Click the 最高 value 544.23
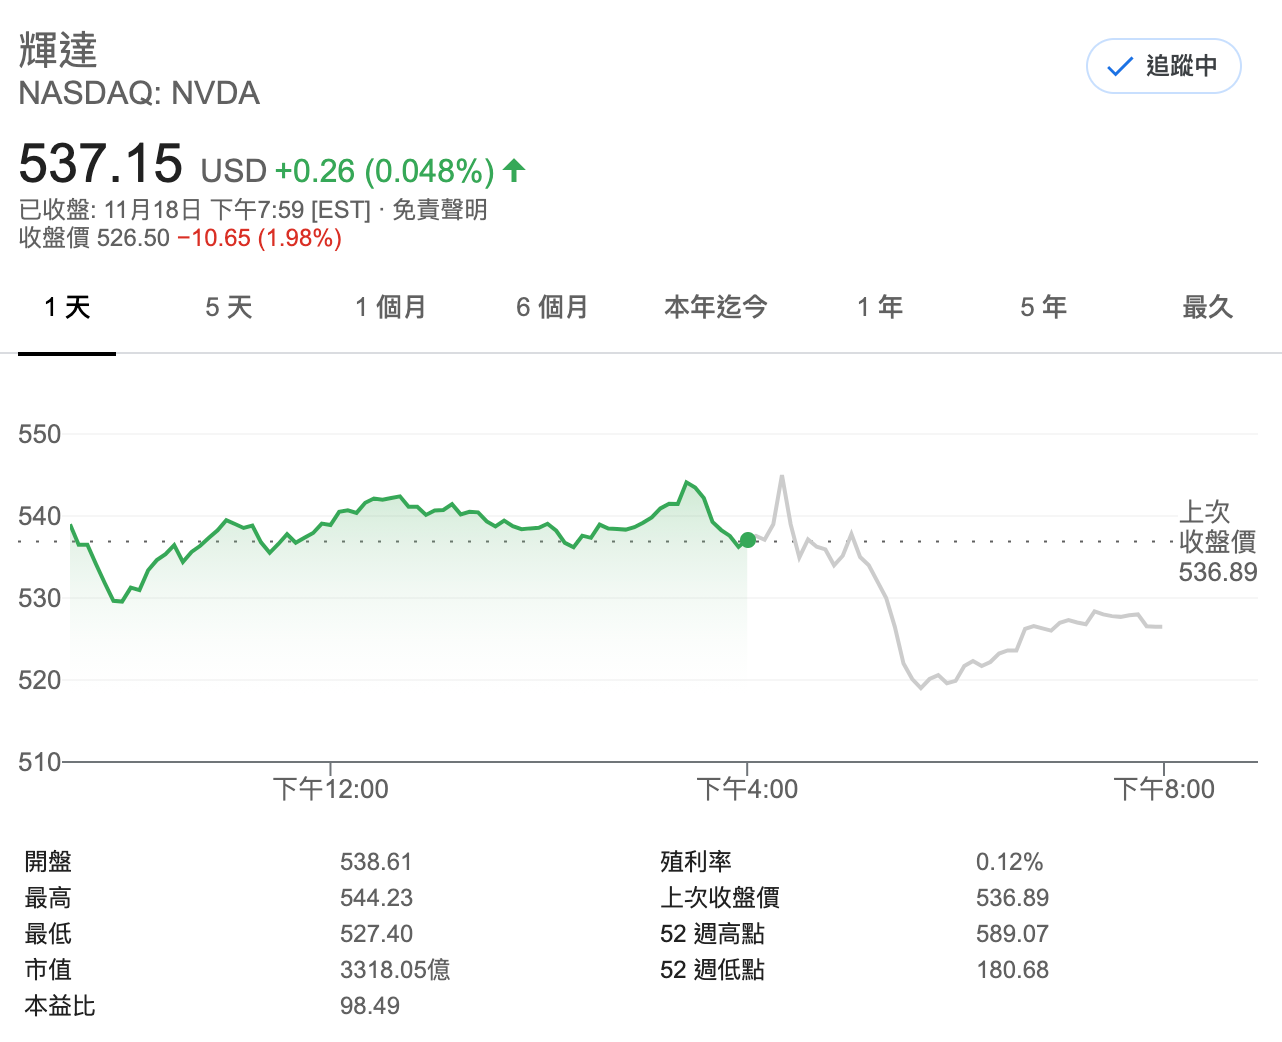 point(376,898)
